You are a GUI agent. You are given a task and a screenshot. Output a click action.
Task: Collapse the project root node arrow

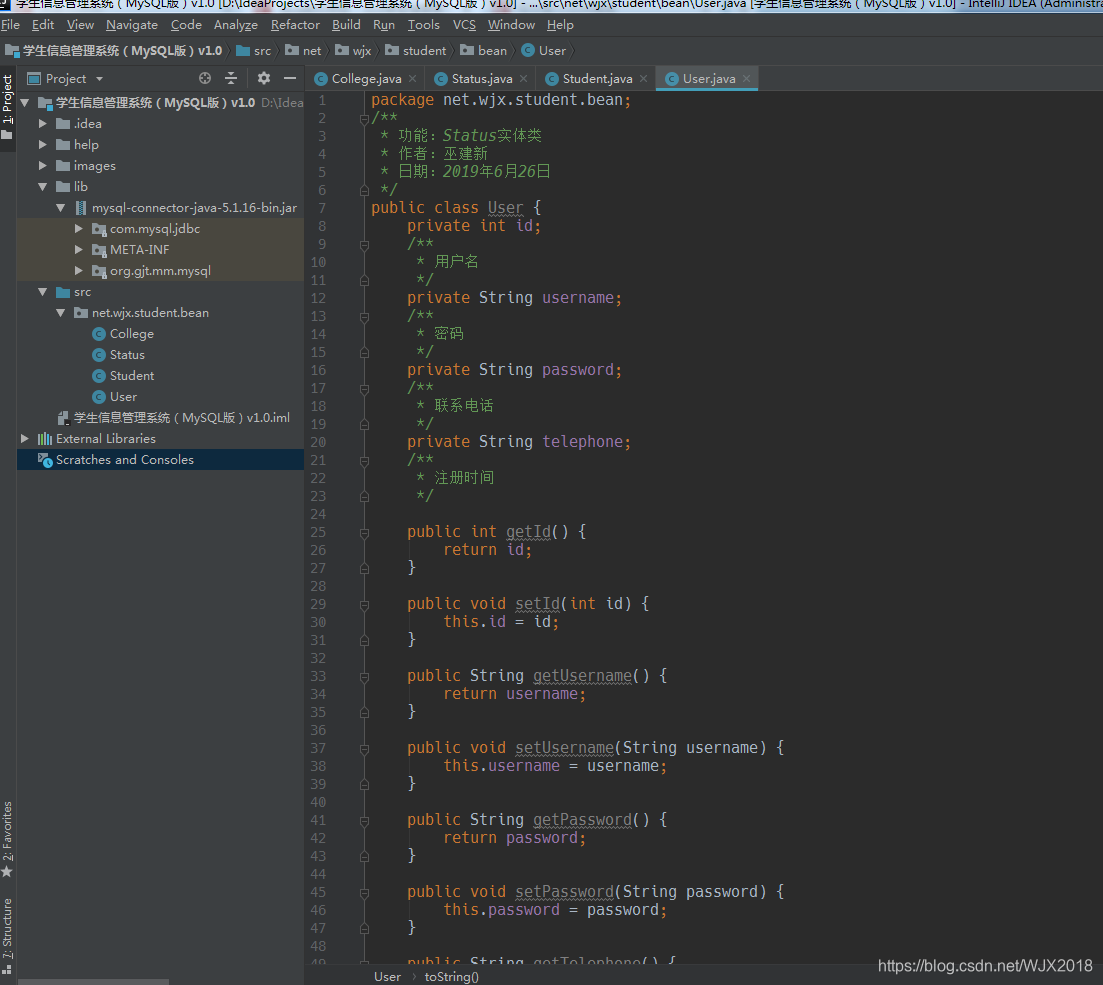pyautogui.click(x=25, y=103)
